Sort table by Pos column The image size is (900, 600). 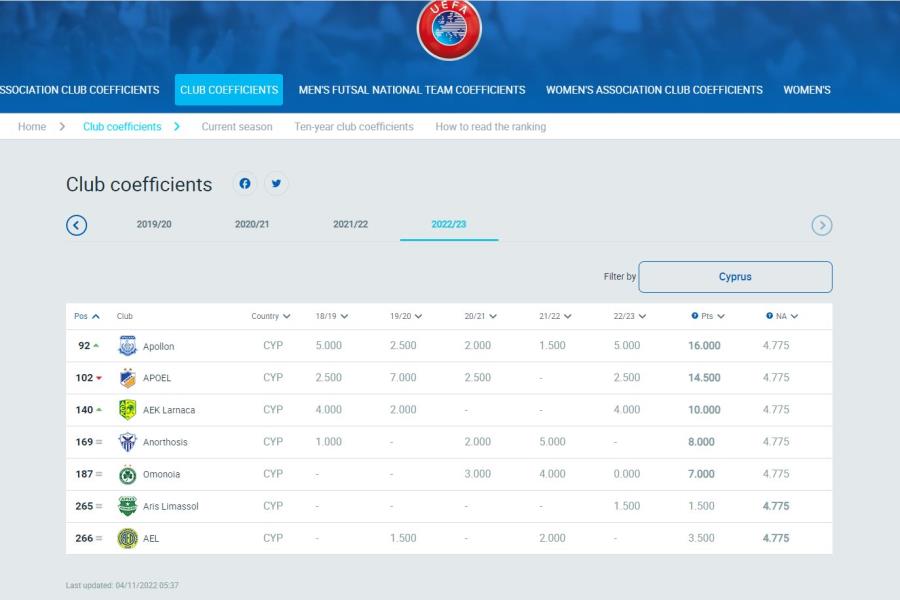pos(87,316)
